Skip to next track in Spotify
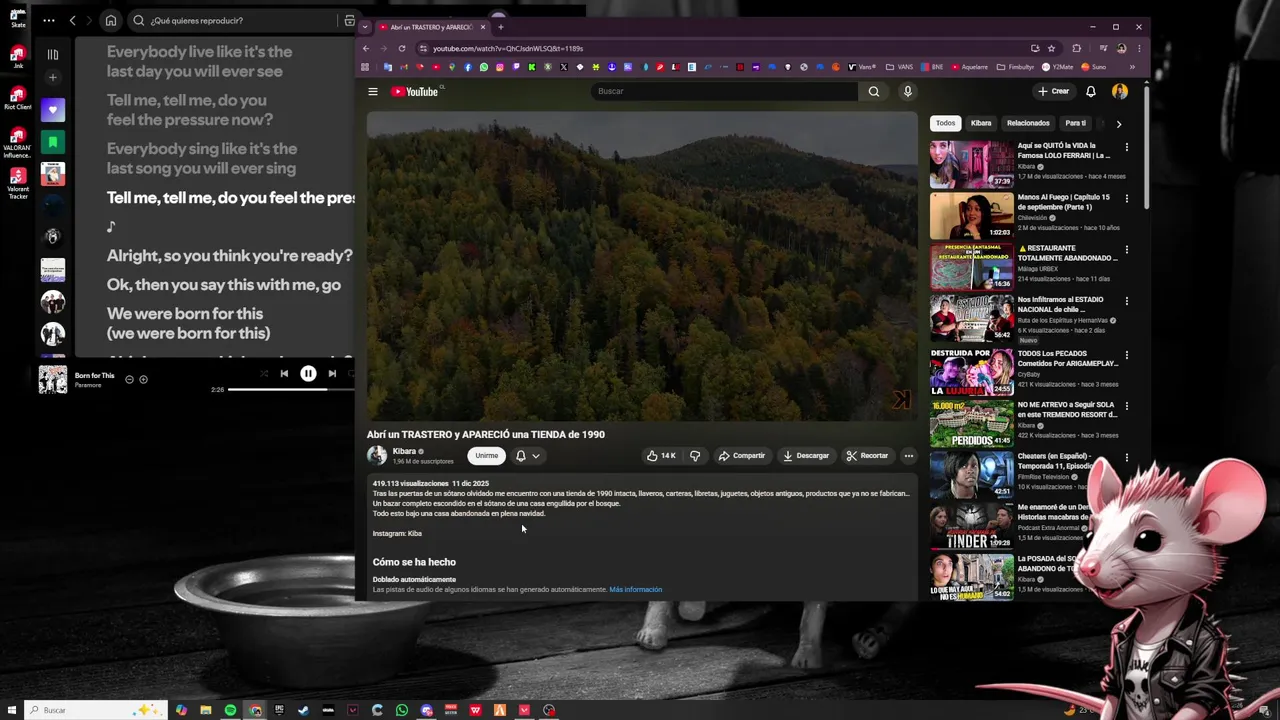Screen dimensions: 1280x720 click(332, 374)
